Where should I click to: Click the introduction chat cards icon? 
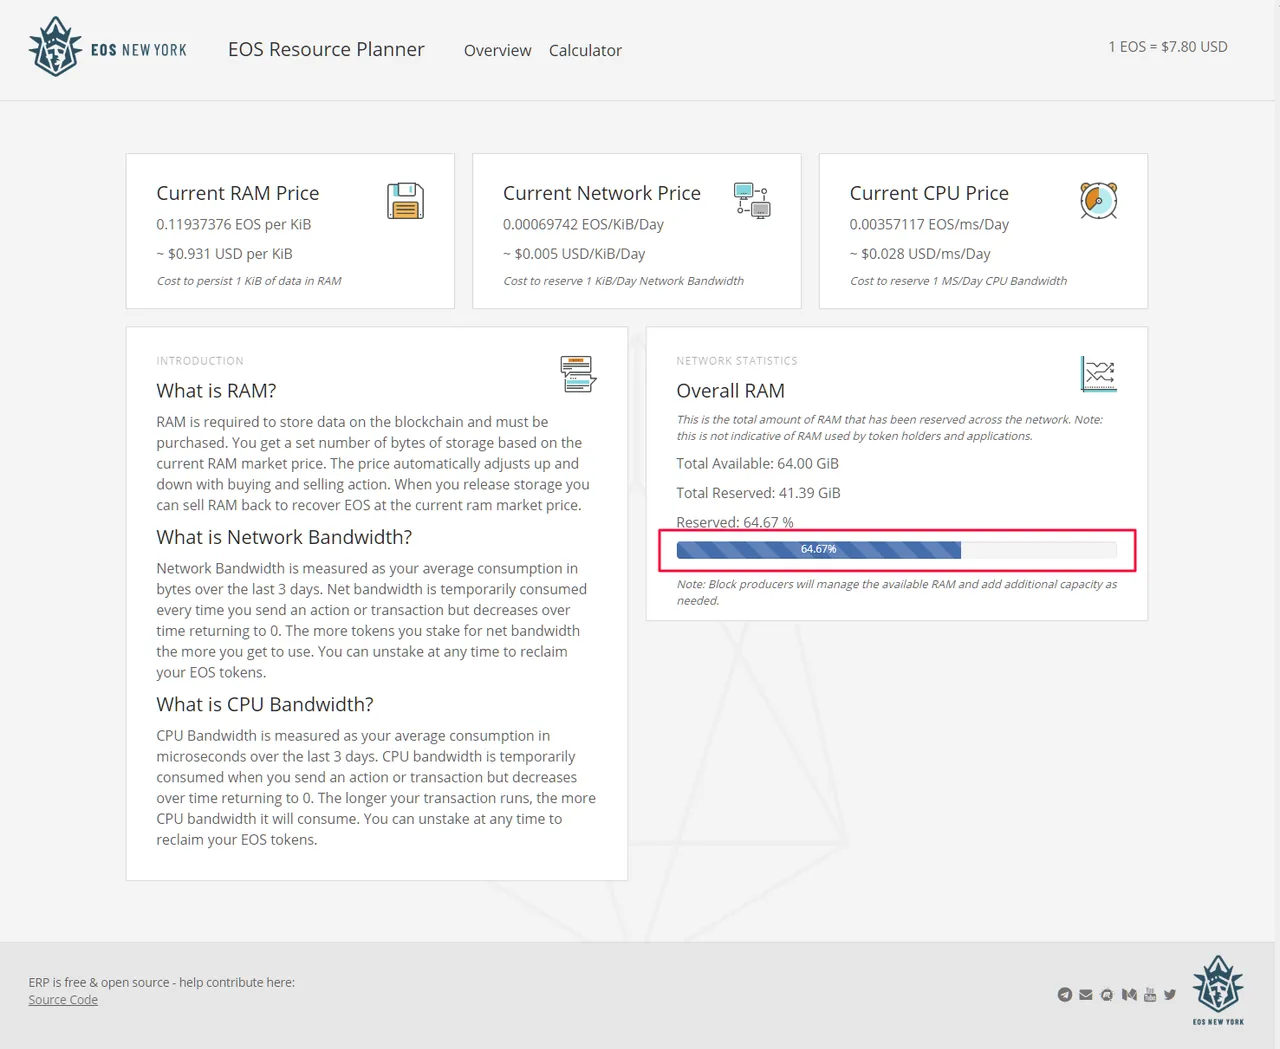click(x=578, y=374)
